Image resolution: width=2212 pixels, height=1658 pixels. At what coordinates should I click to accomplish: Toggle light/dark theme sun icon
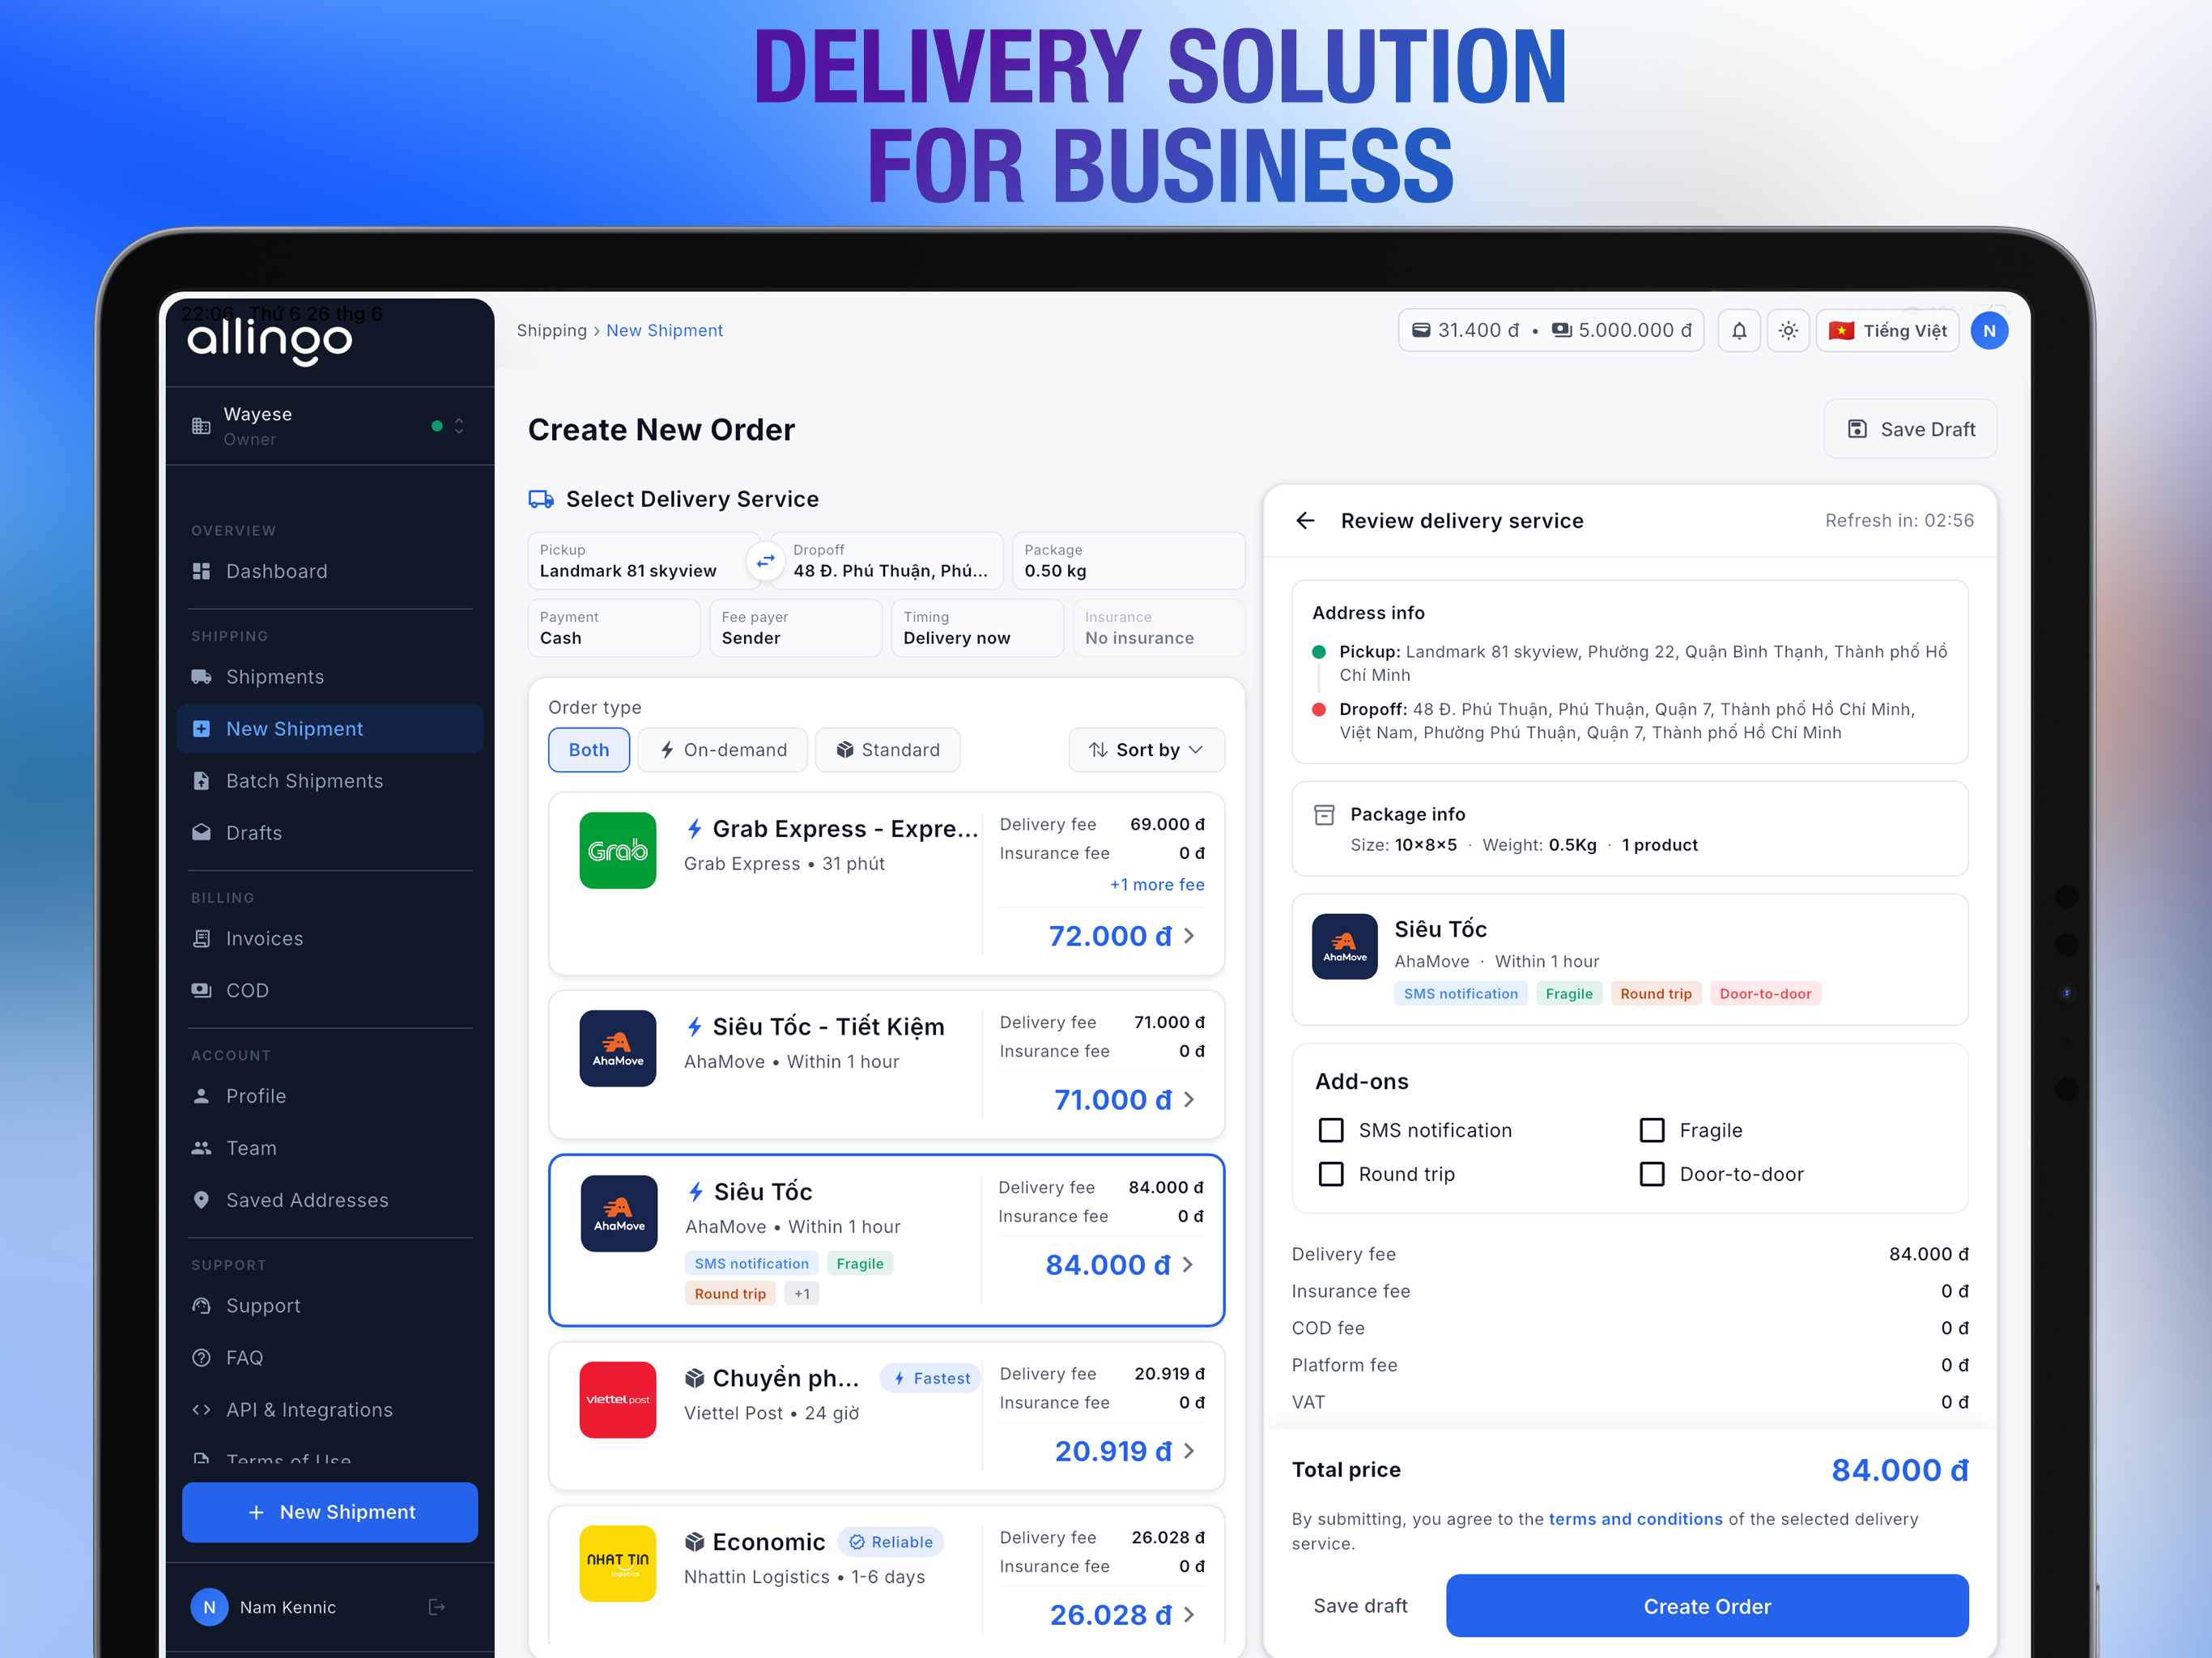point(1788,330)
